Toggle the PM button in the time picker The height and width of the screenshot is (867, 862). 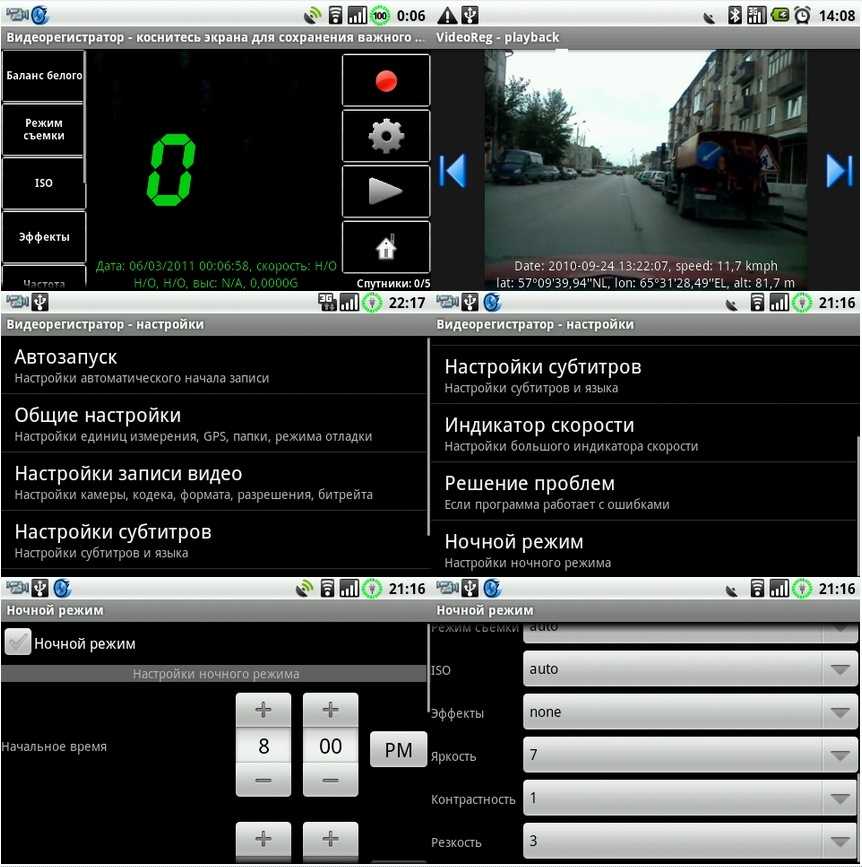coord(398,750)
